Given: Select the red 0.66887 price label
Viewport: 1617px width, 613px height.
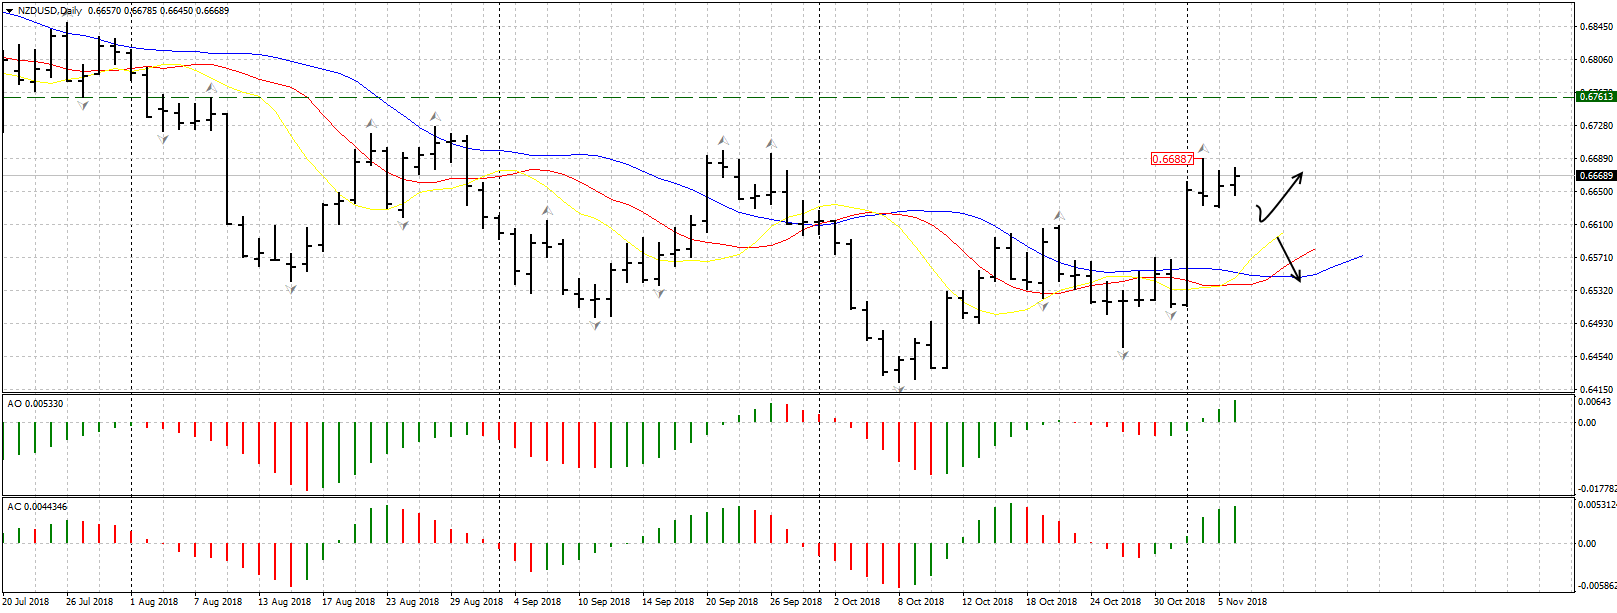Looking at the screenshot, I should (x=1171, y=159).
